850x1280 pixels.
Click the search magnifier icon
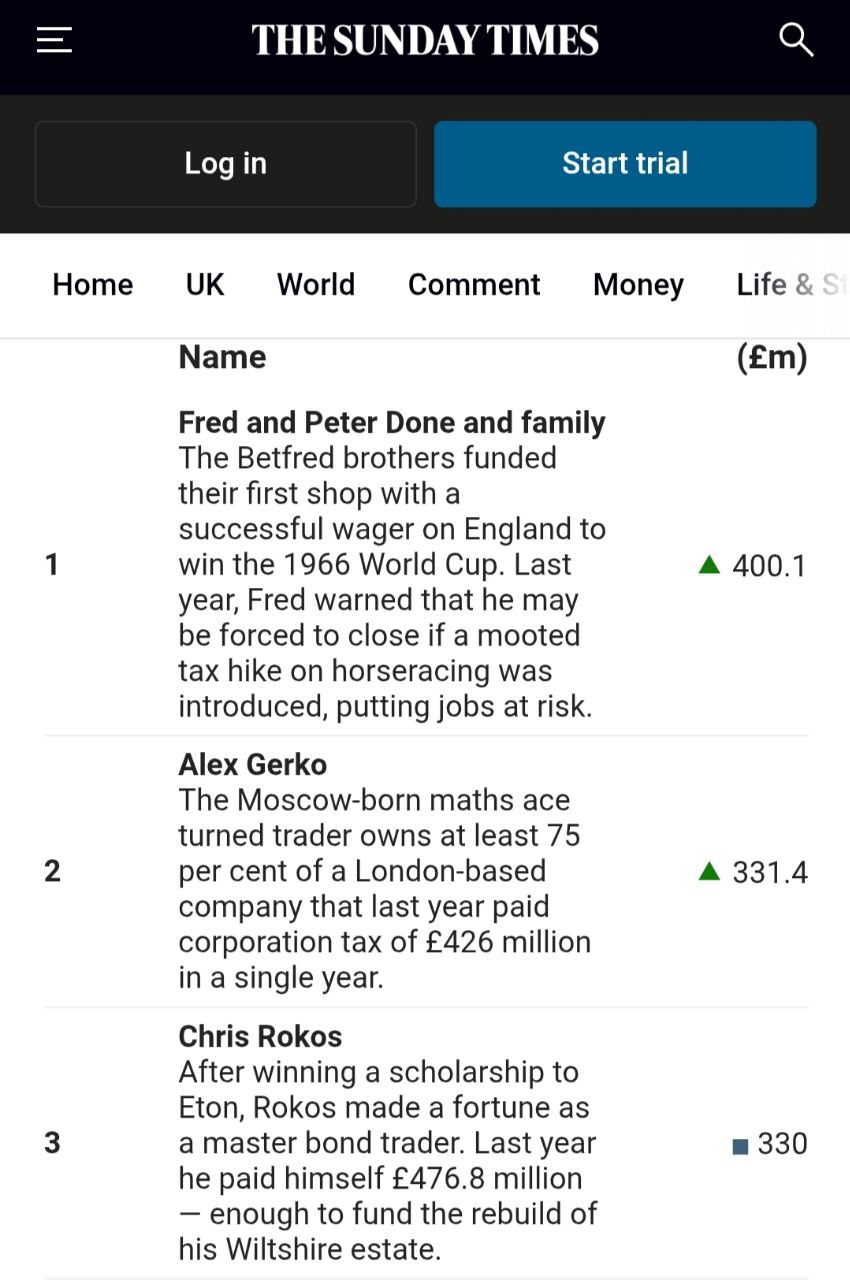(x=796, y=40)
